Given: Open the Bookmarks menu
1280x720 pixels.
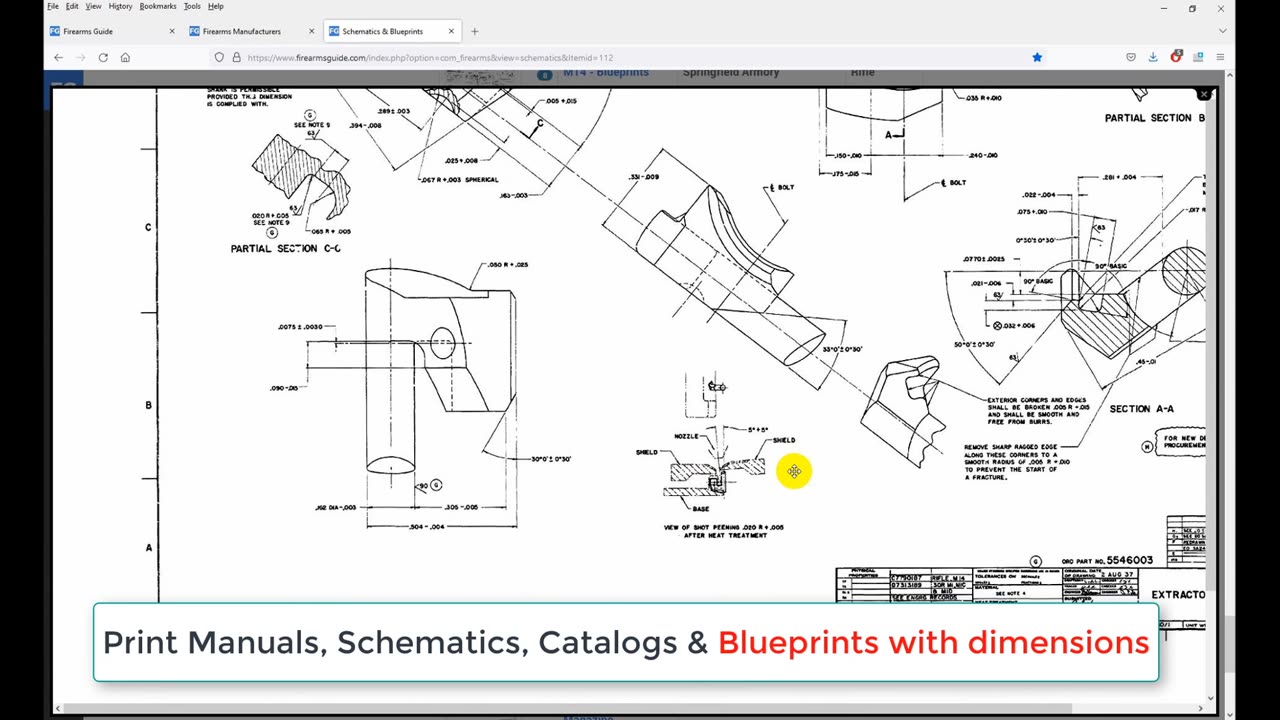Looking at the screenshot, I should pos(158,6).
